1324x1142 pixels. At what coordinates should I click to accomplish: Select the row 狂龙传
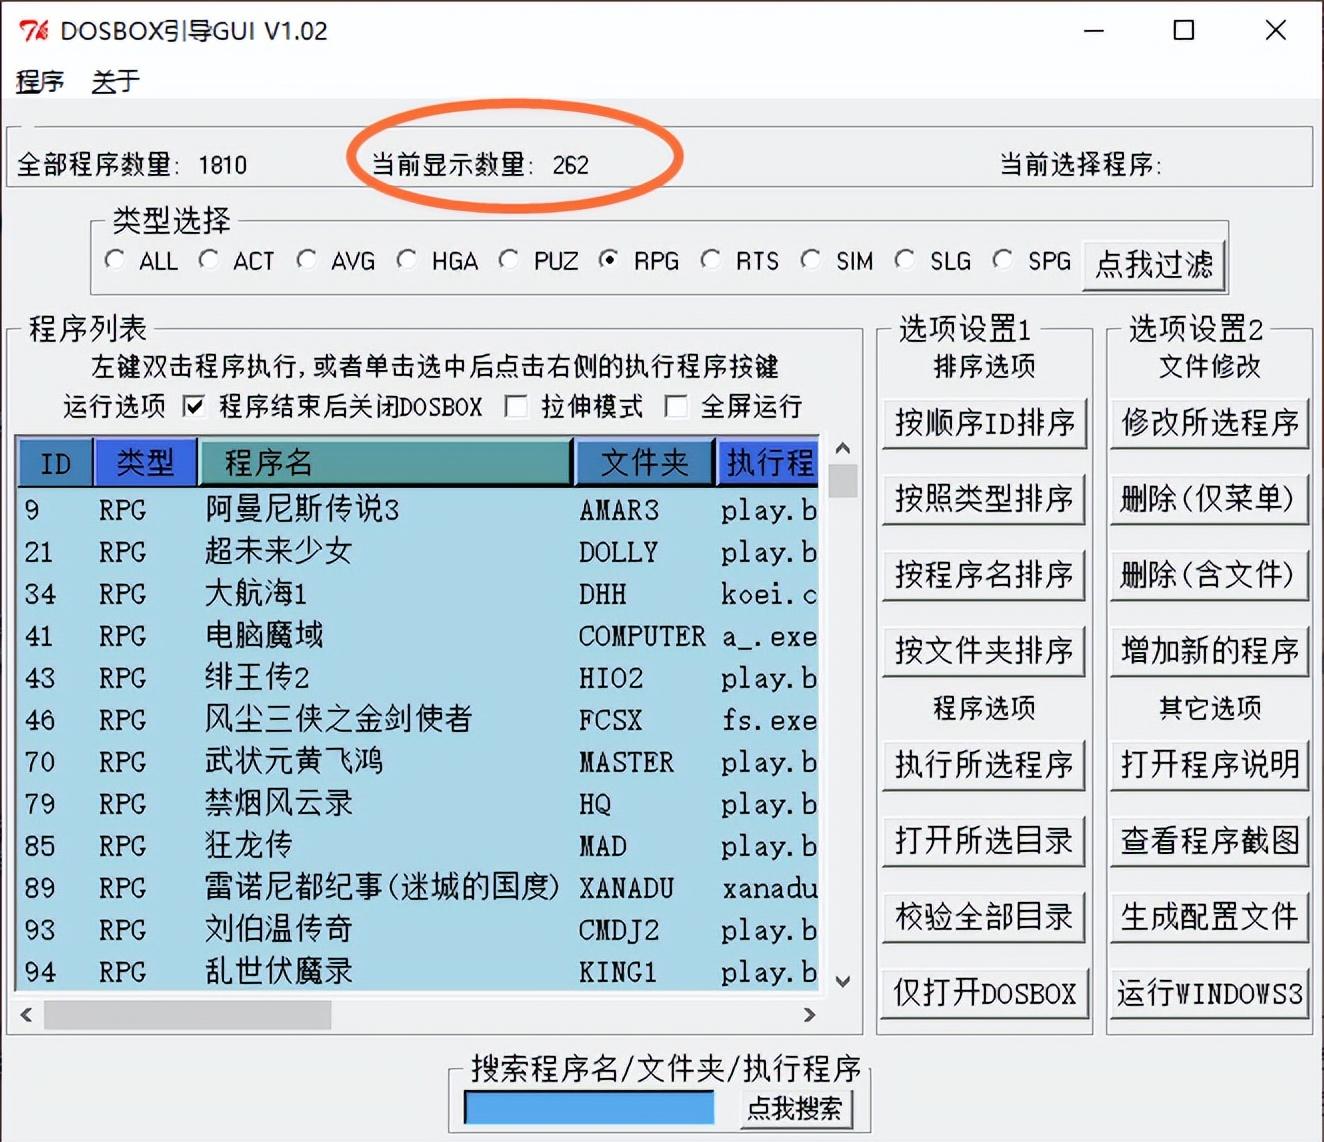(418, 846)
